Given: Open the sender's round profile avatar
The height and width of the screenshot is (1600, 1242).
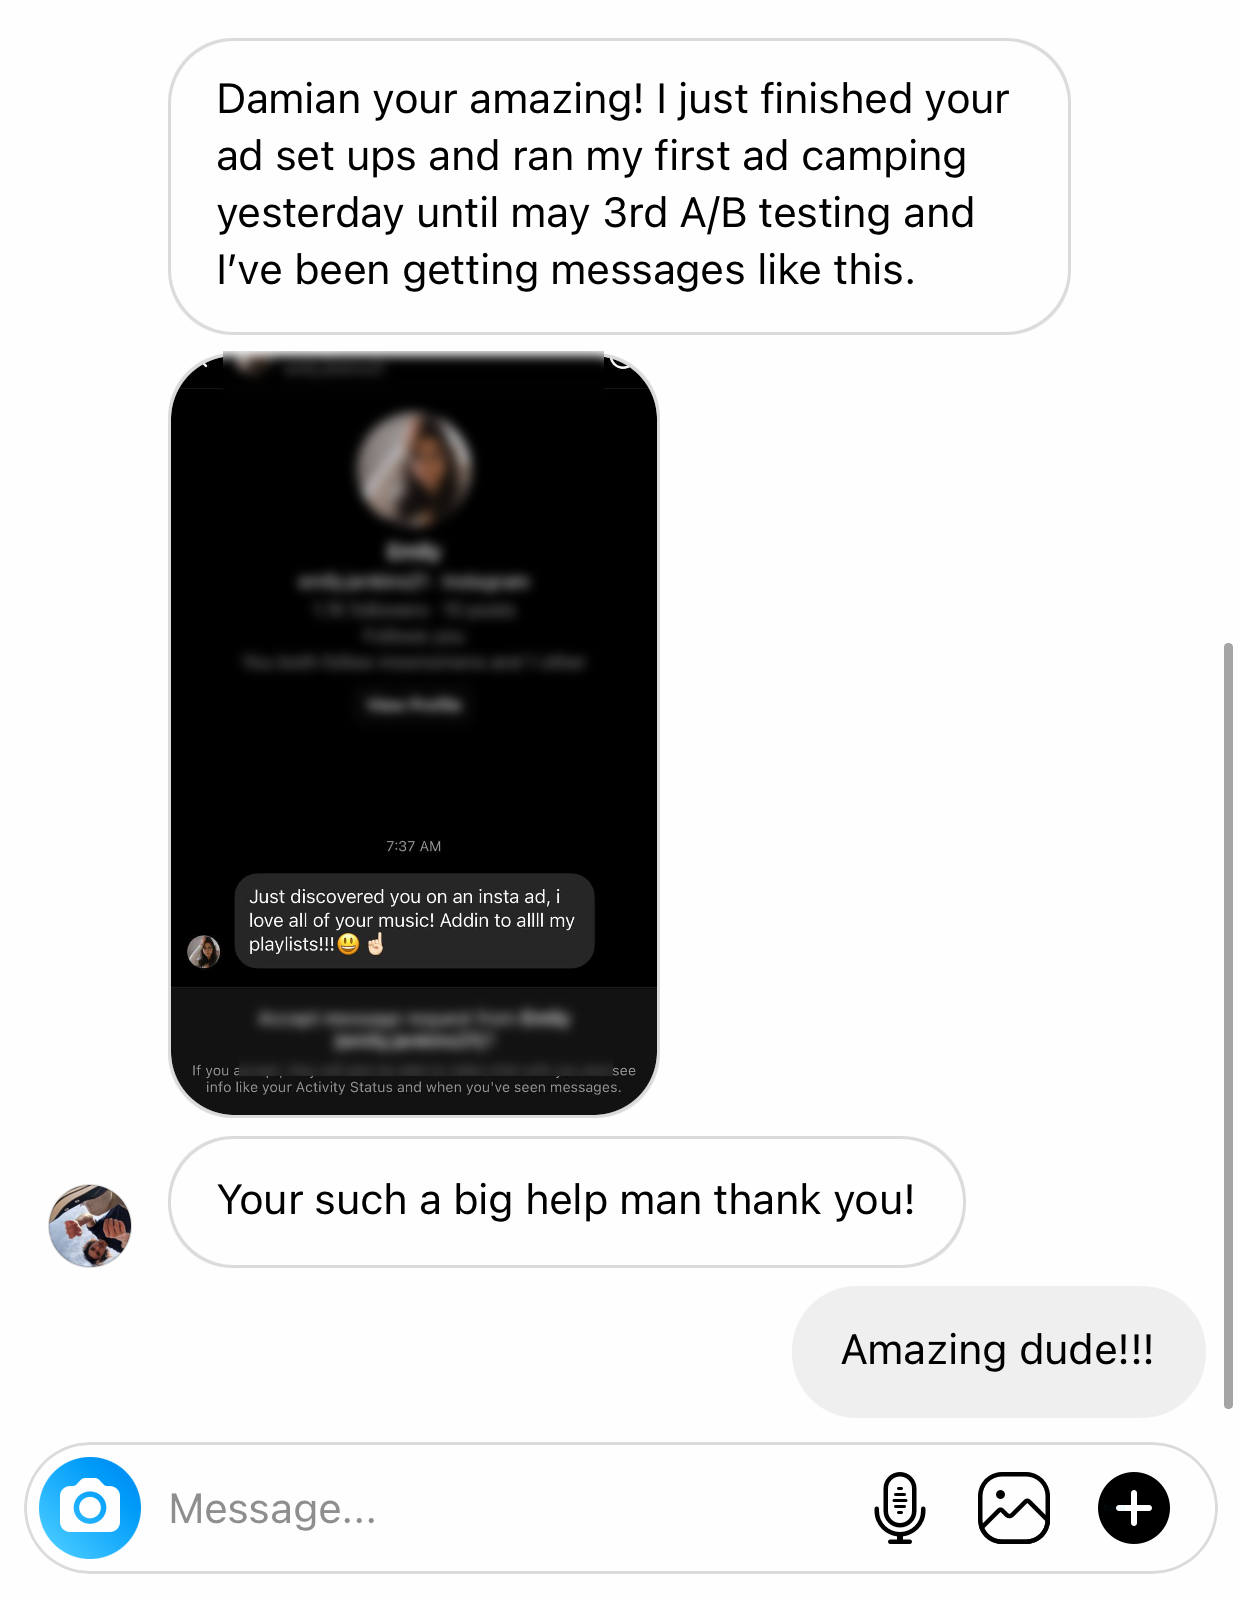Looking at the screenshot, I should 90,1226.
